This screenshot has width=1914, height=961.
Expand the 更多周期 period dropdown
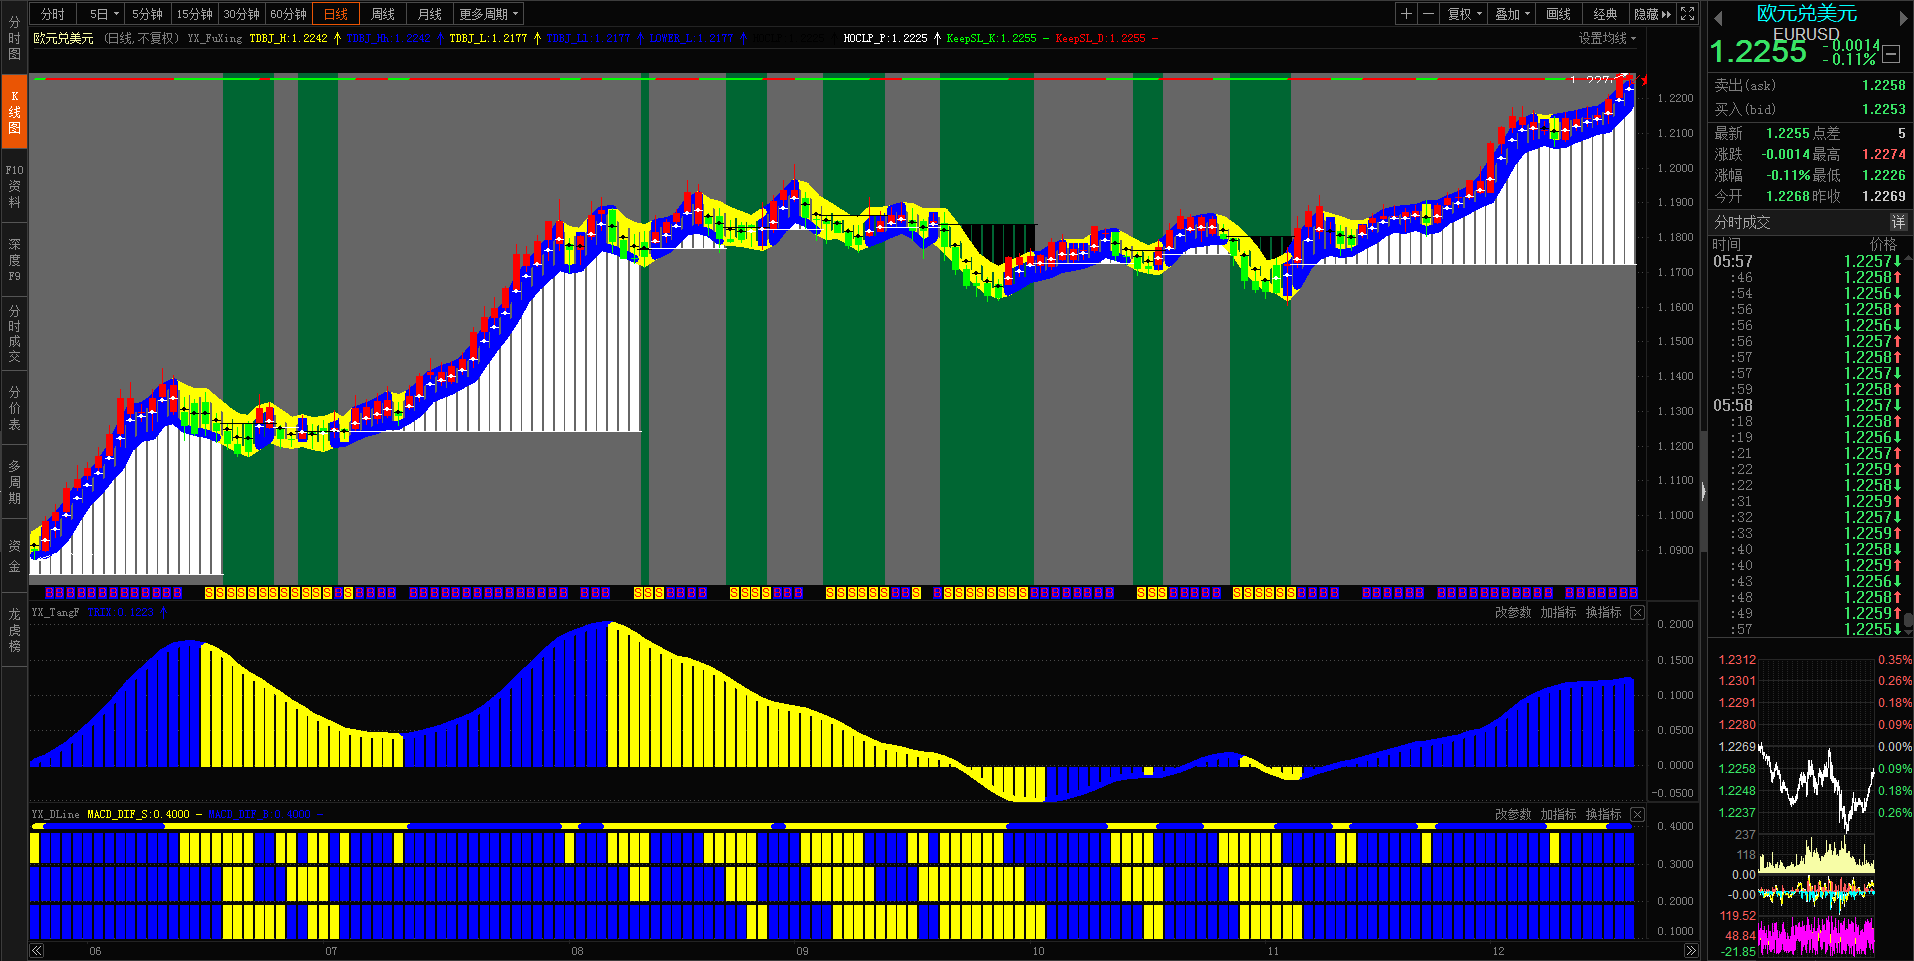point(488,14)
